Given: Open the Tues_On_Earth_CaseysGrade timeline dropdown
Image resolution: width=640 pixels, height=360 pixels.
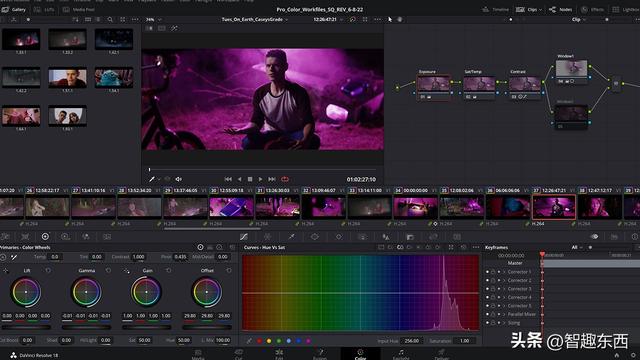Looking at the screenshot, I should tap(255, 19).
